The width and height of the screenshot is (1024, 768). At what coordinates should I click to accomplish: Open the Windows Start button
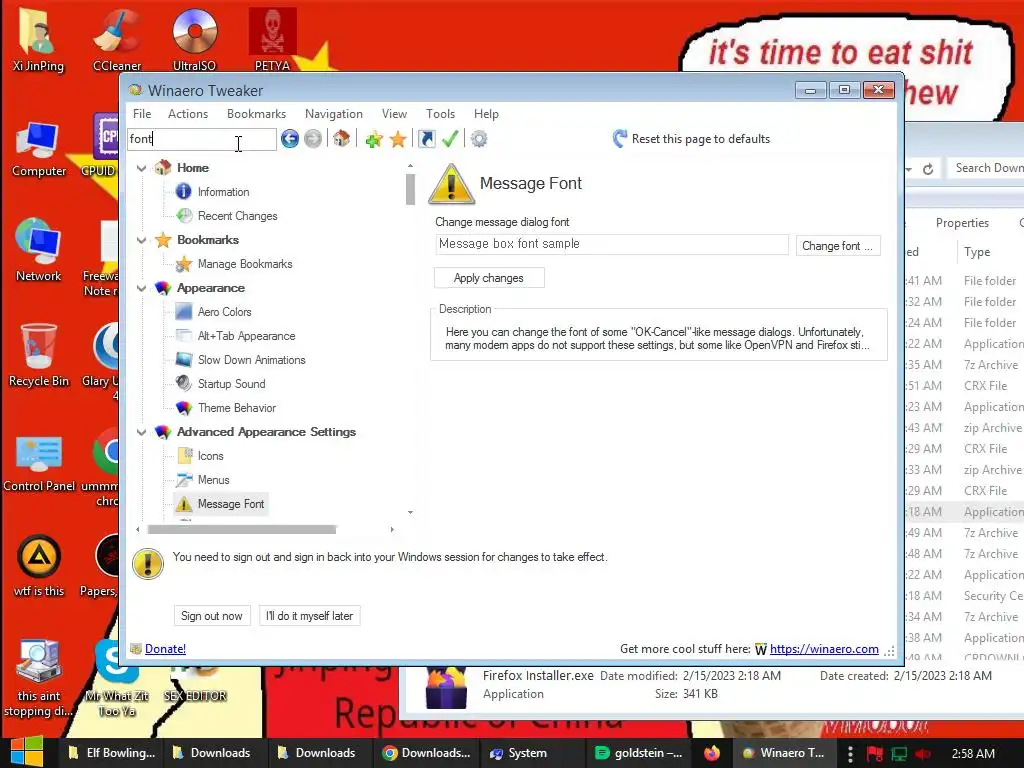[x=26, y=752]
